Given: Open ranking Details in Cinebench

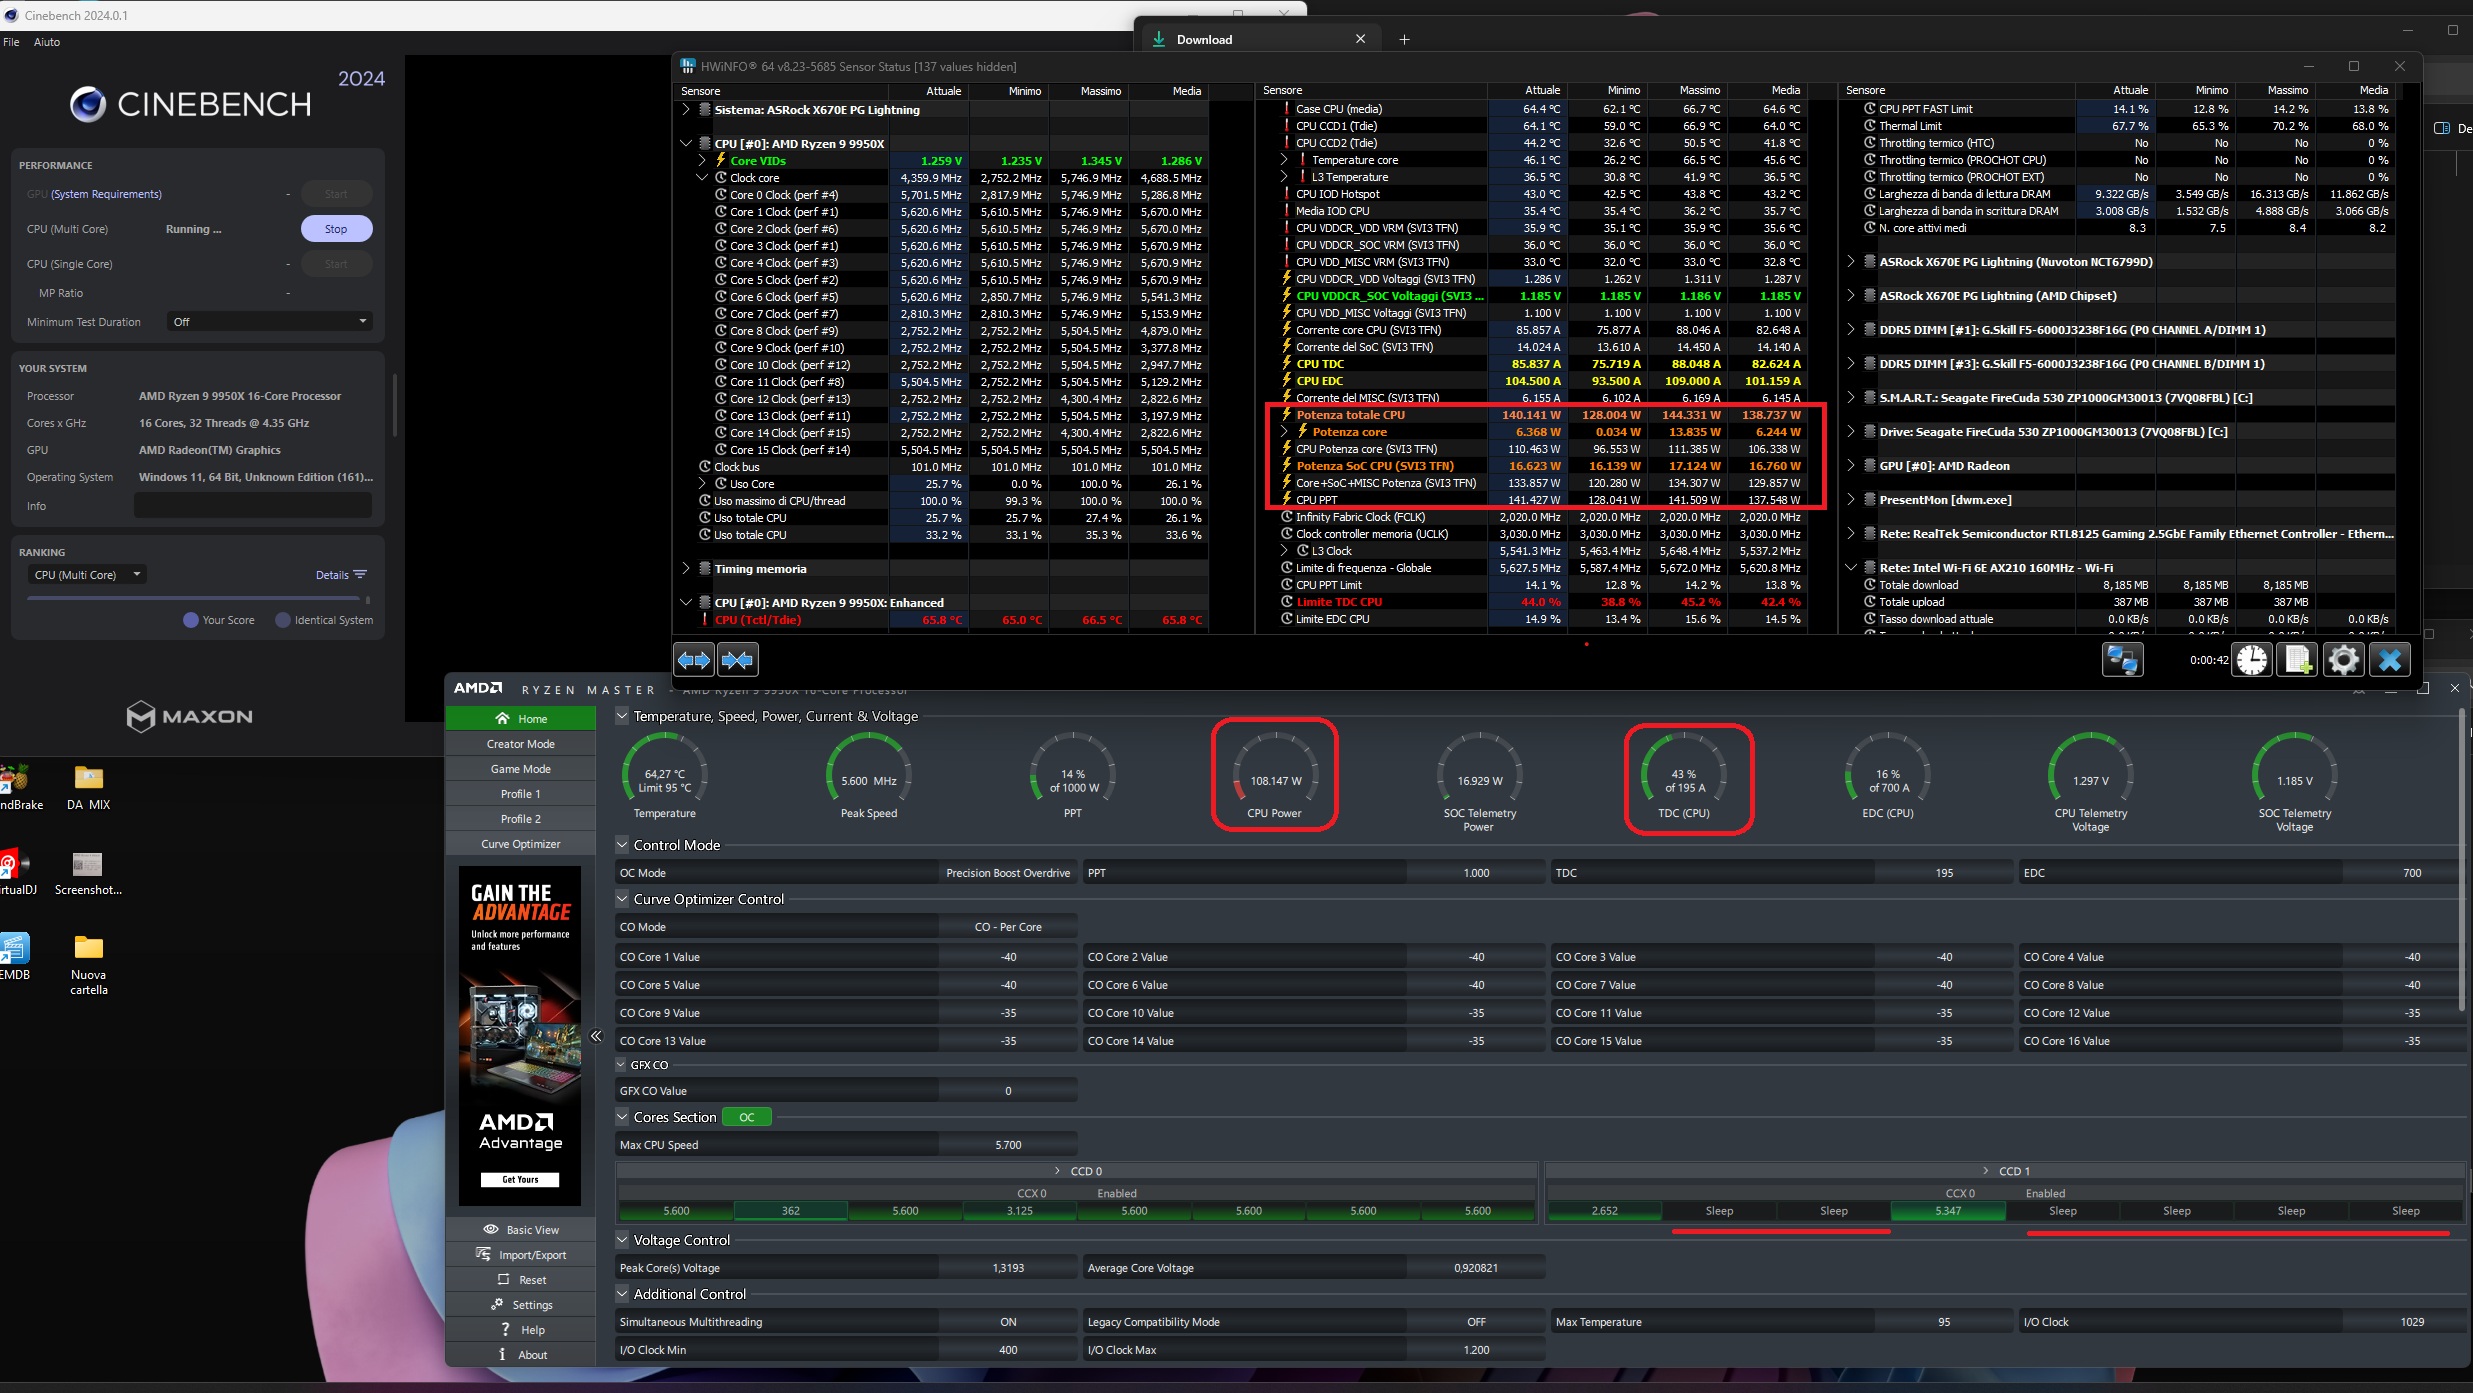Looking at the screenshot, I should tap(341, 575).
